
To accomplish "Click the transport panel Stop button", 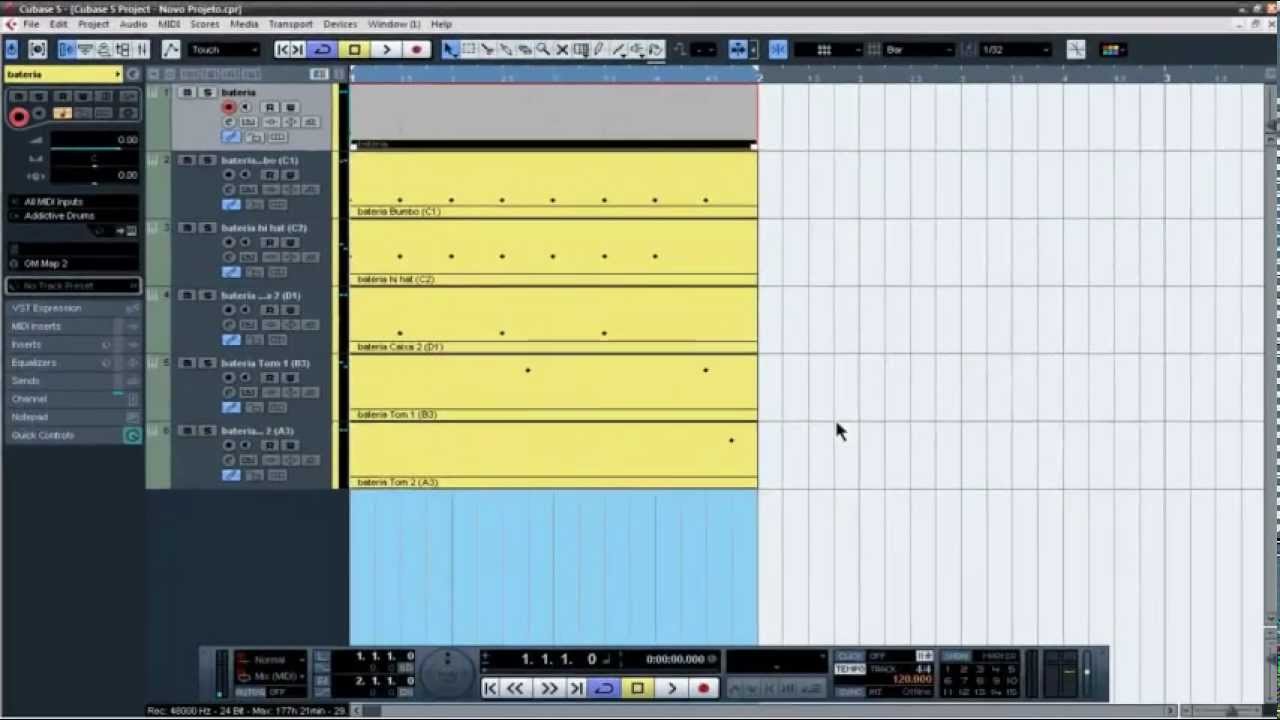I will pos(637,688).
